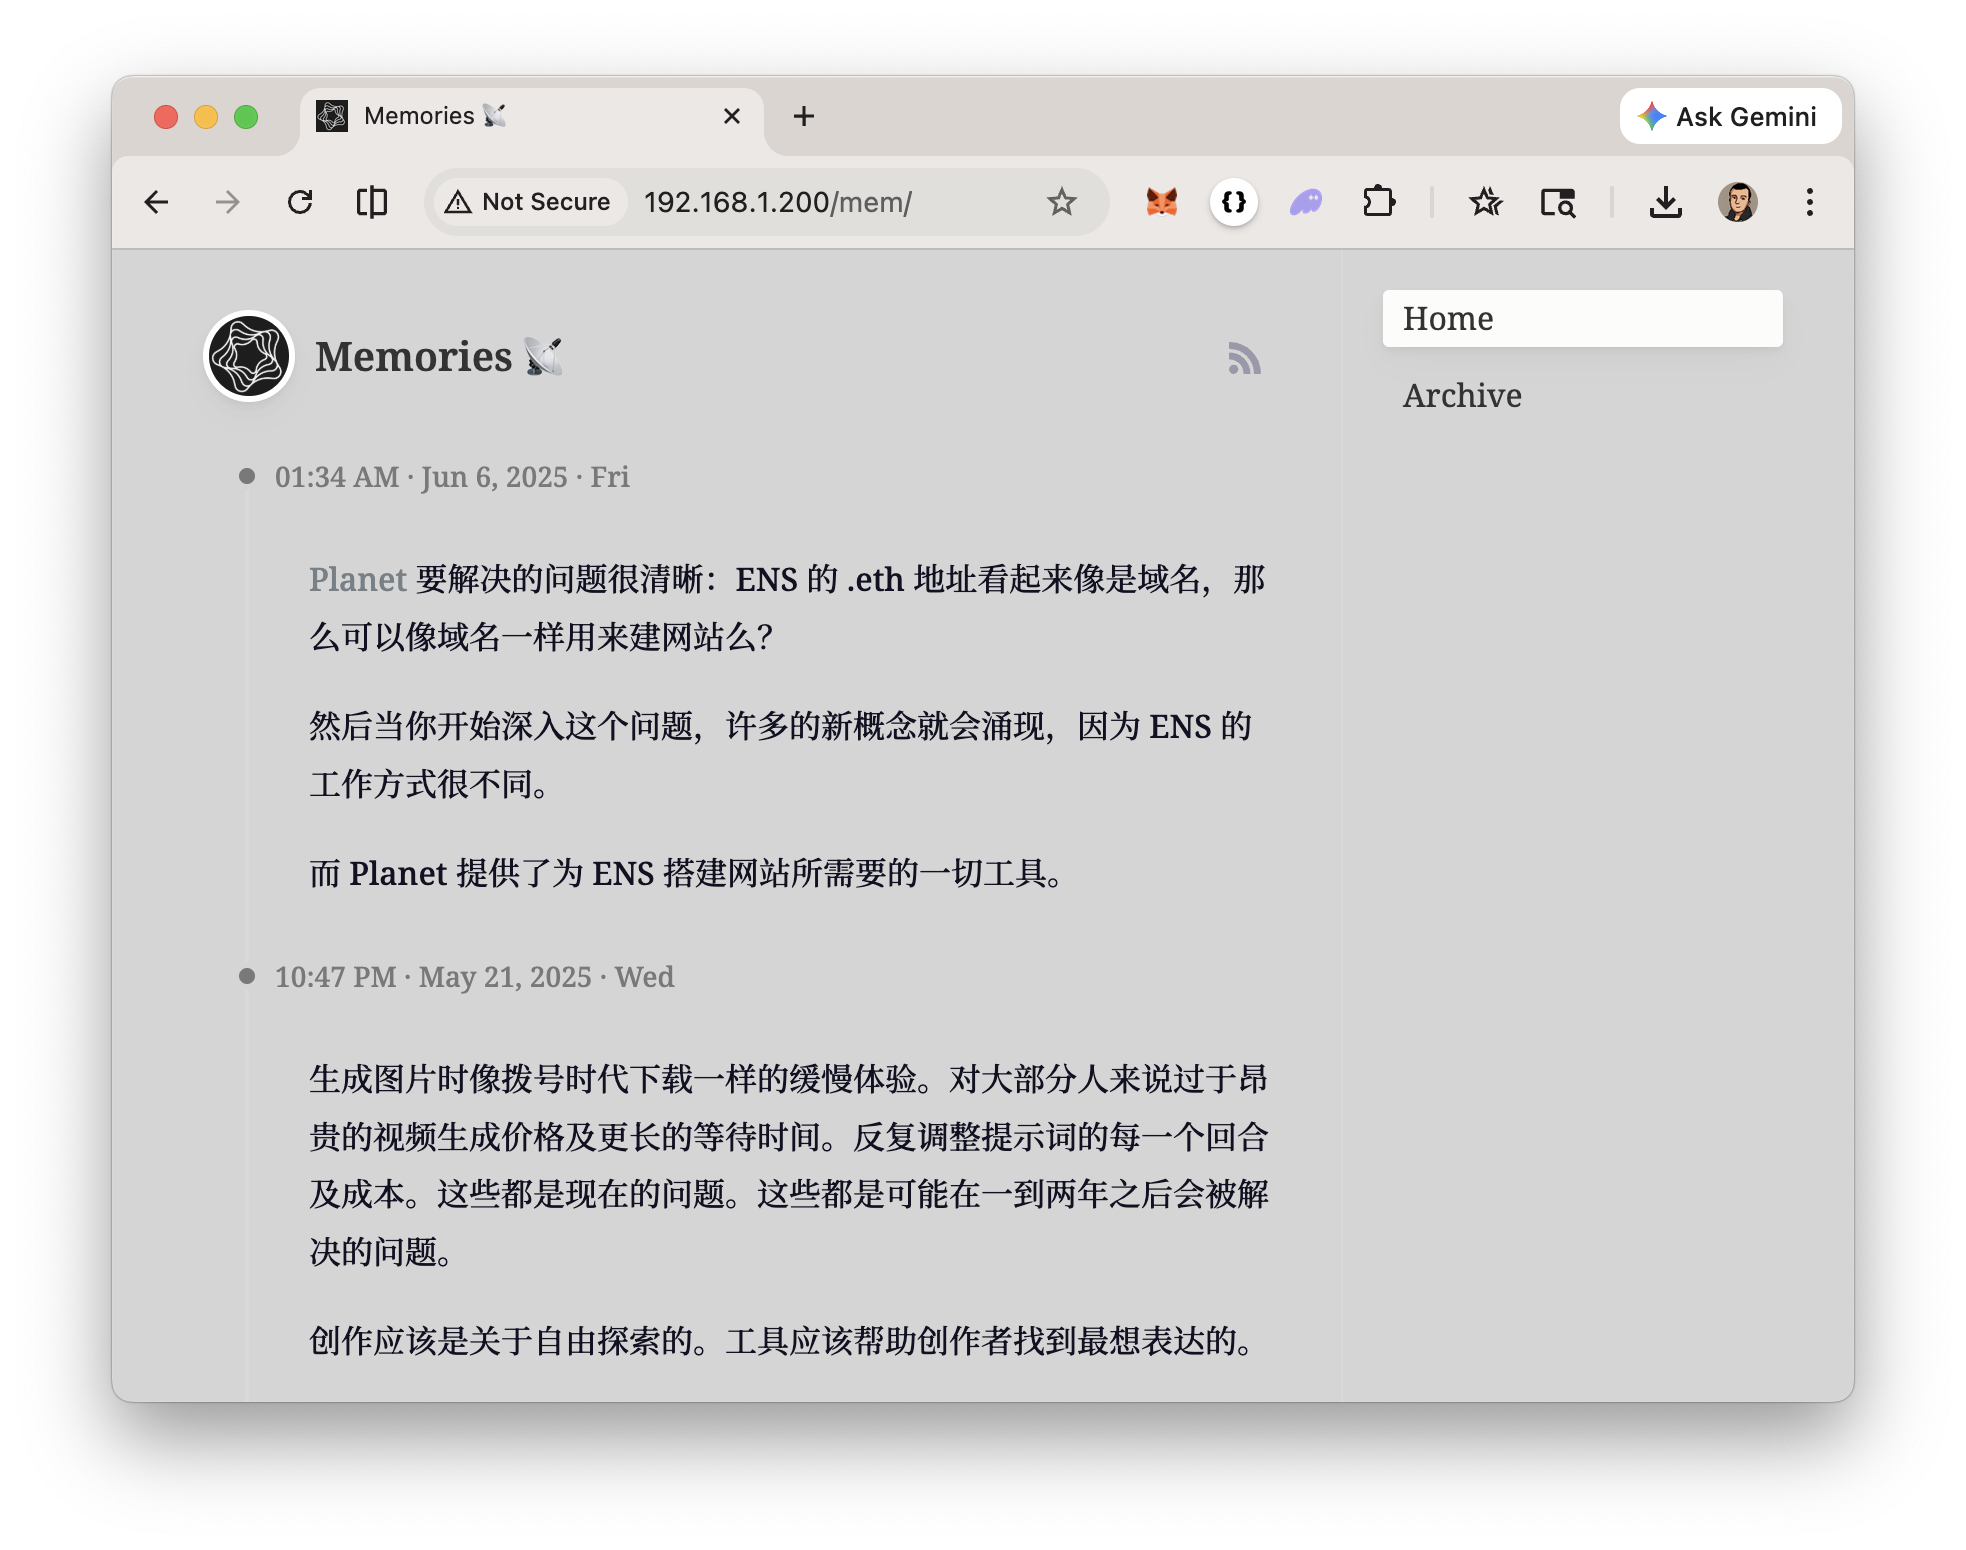1966x1550 pixels.
Task: Select the Home navigation item
Action: click(x=1448, y=318)
